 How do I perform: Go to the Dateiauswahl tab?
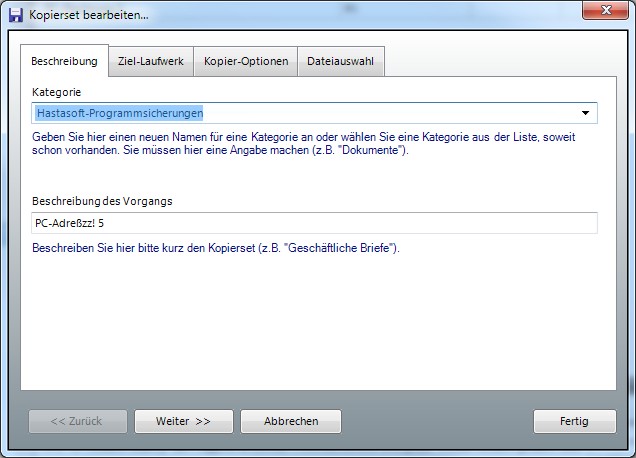340,62
